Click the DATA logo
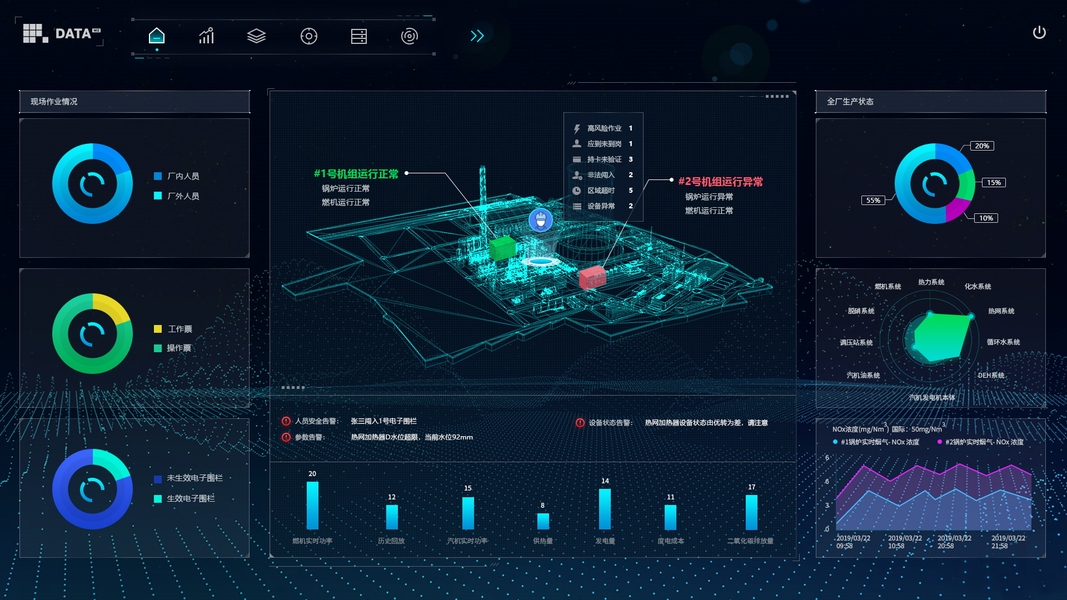The width and height of the screenshot is (1067, 600). pos(62,33)
